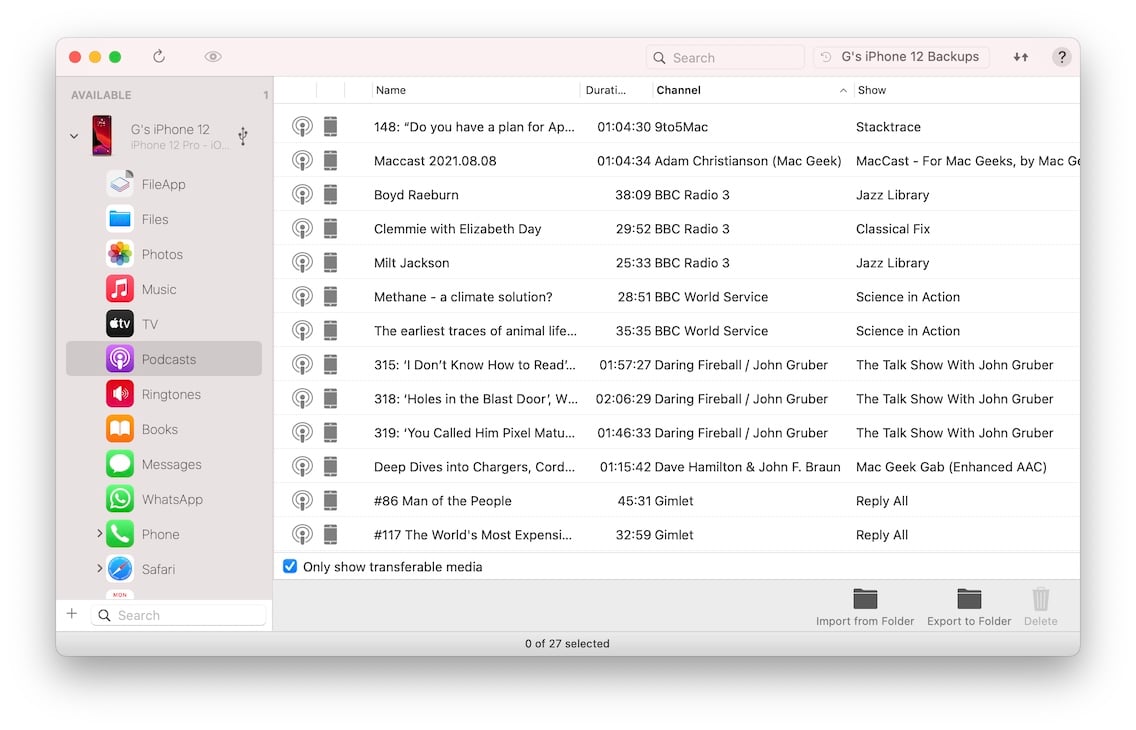1136x730 pixels.
Task: Click the Delete trash button
Action: click(x=1040, y=607)
